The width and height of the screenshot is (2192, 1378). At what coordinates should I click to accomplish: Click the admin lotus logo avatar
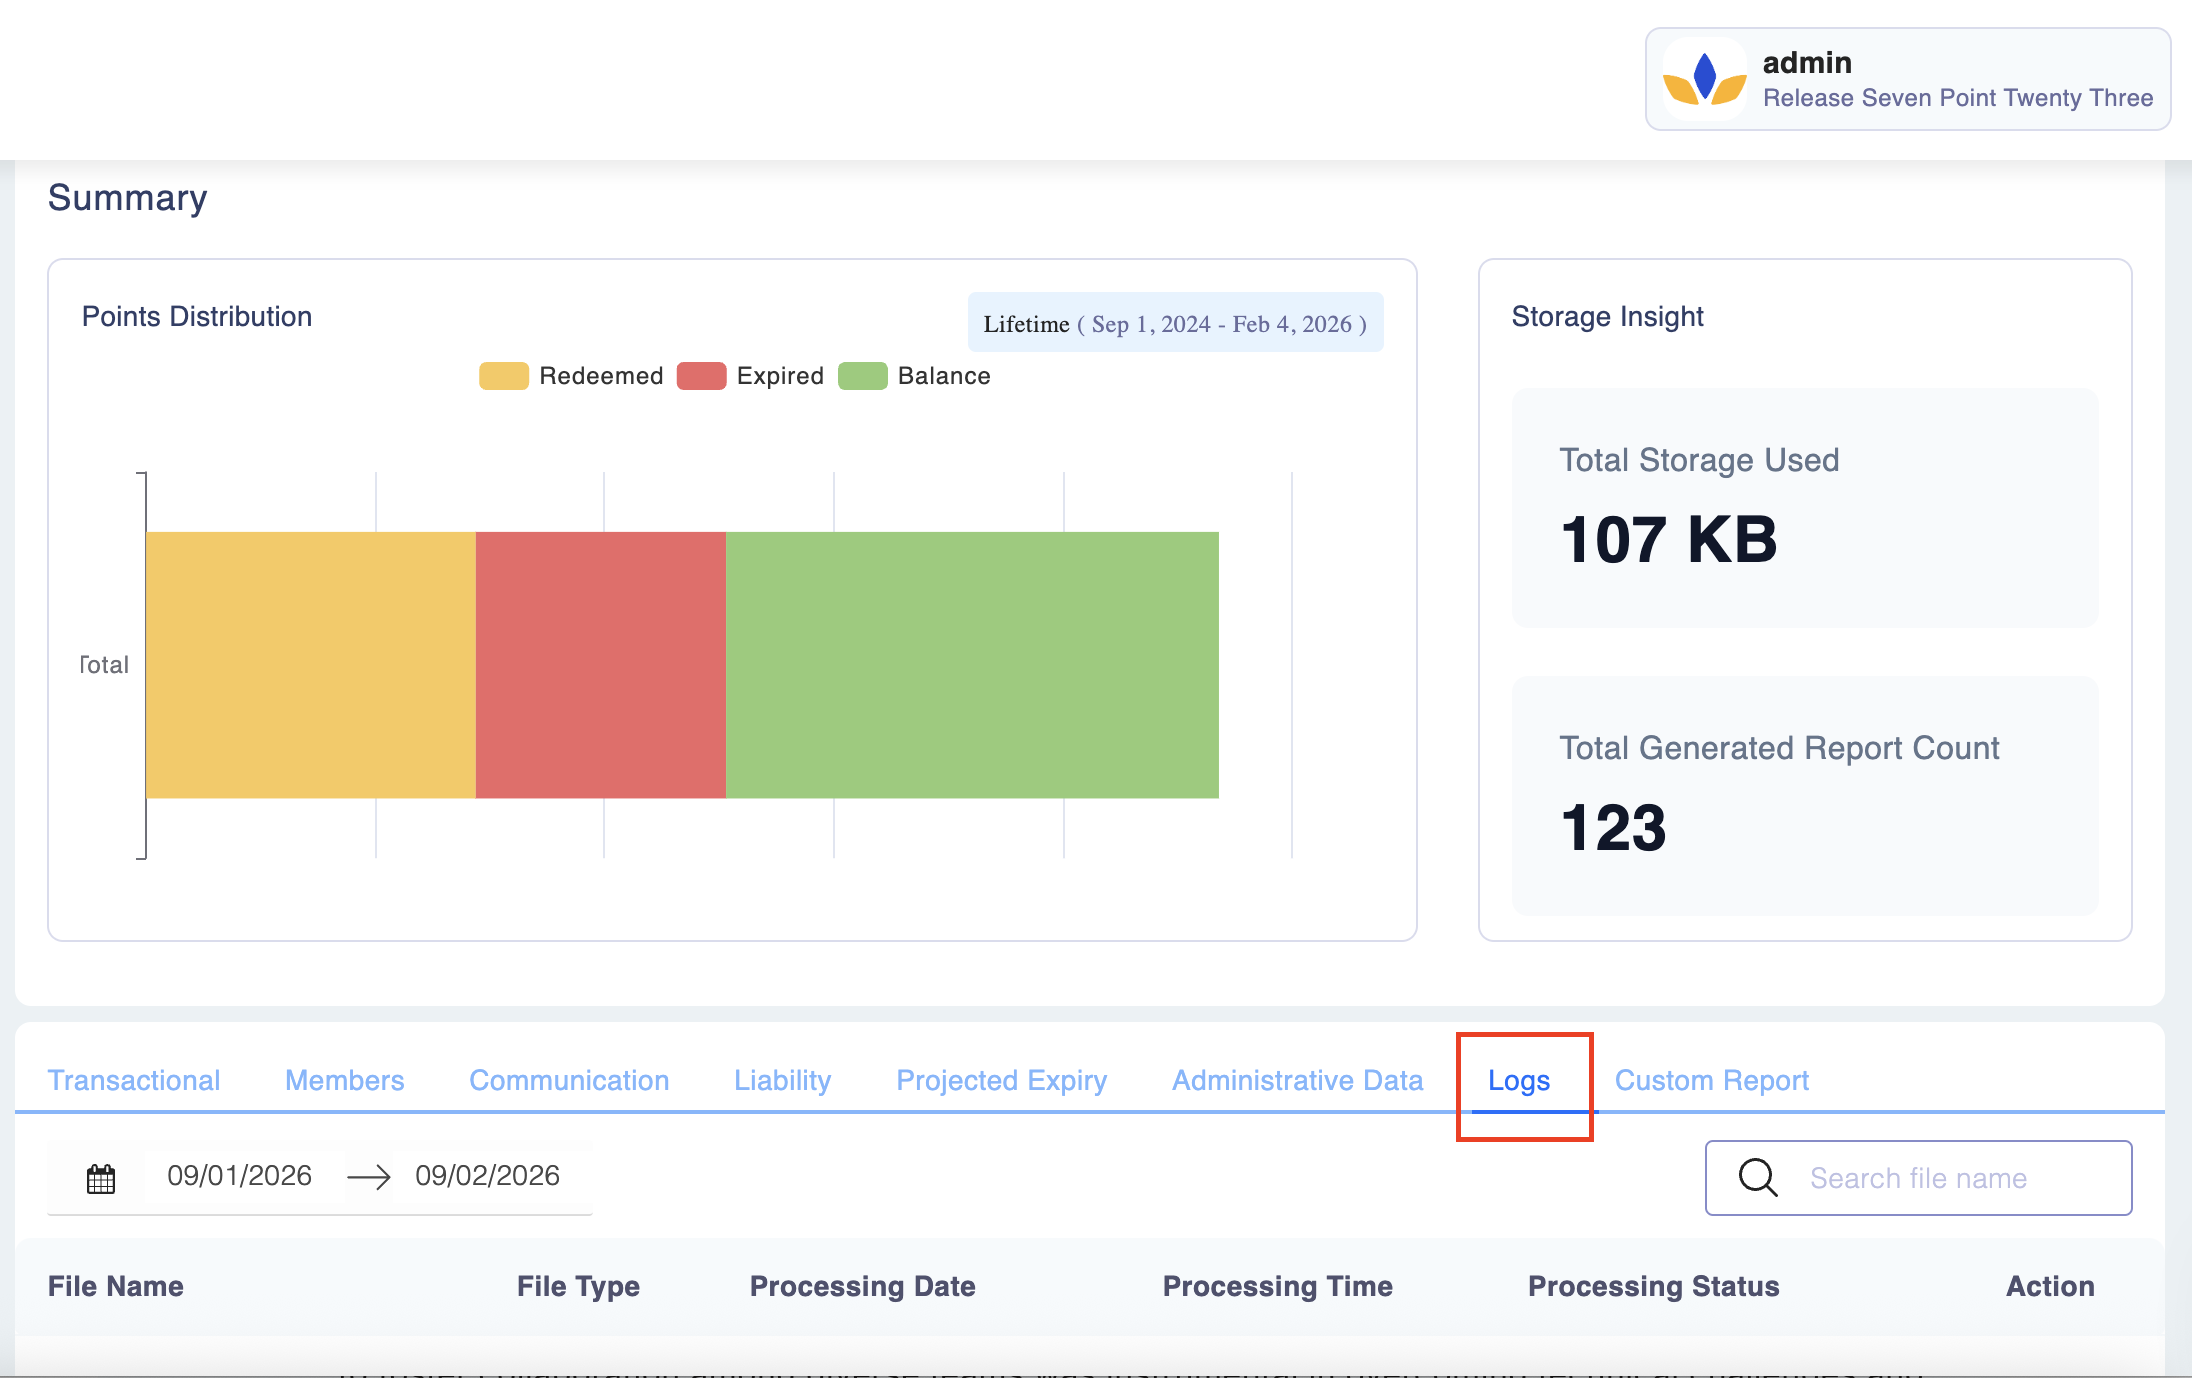pyautogui.click(x=1704, y=79)
